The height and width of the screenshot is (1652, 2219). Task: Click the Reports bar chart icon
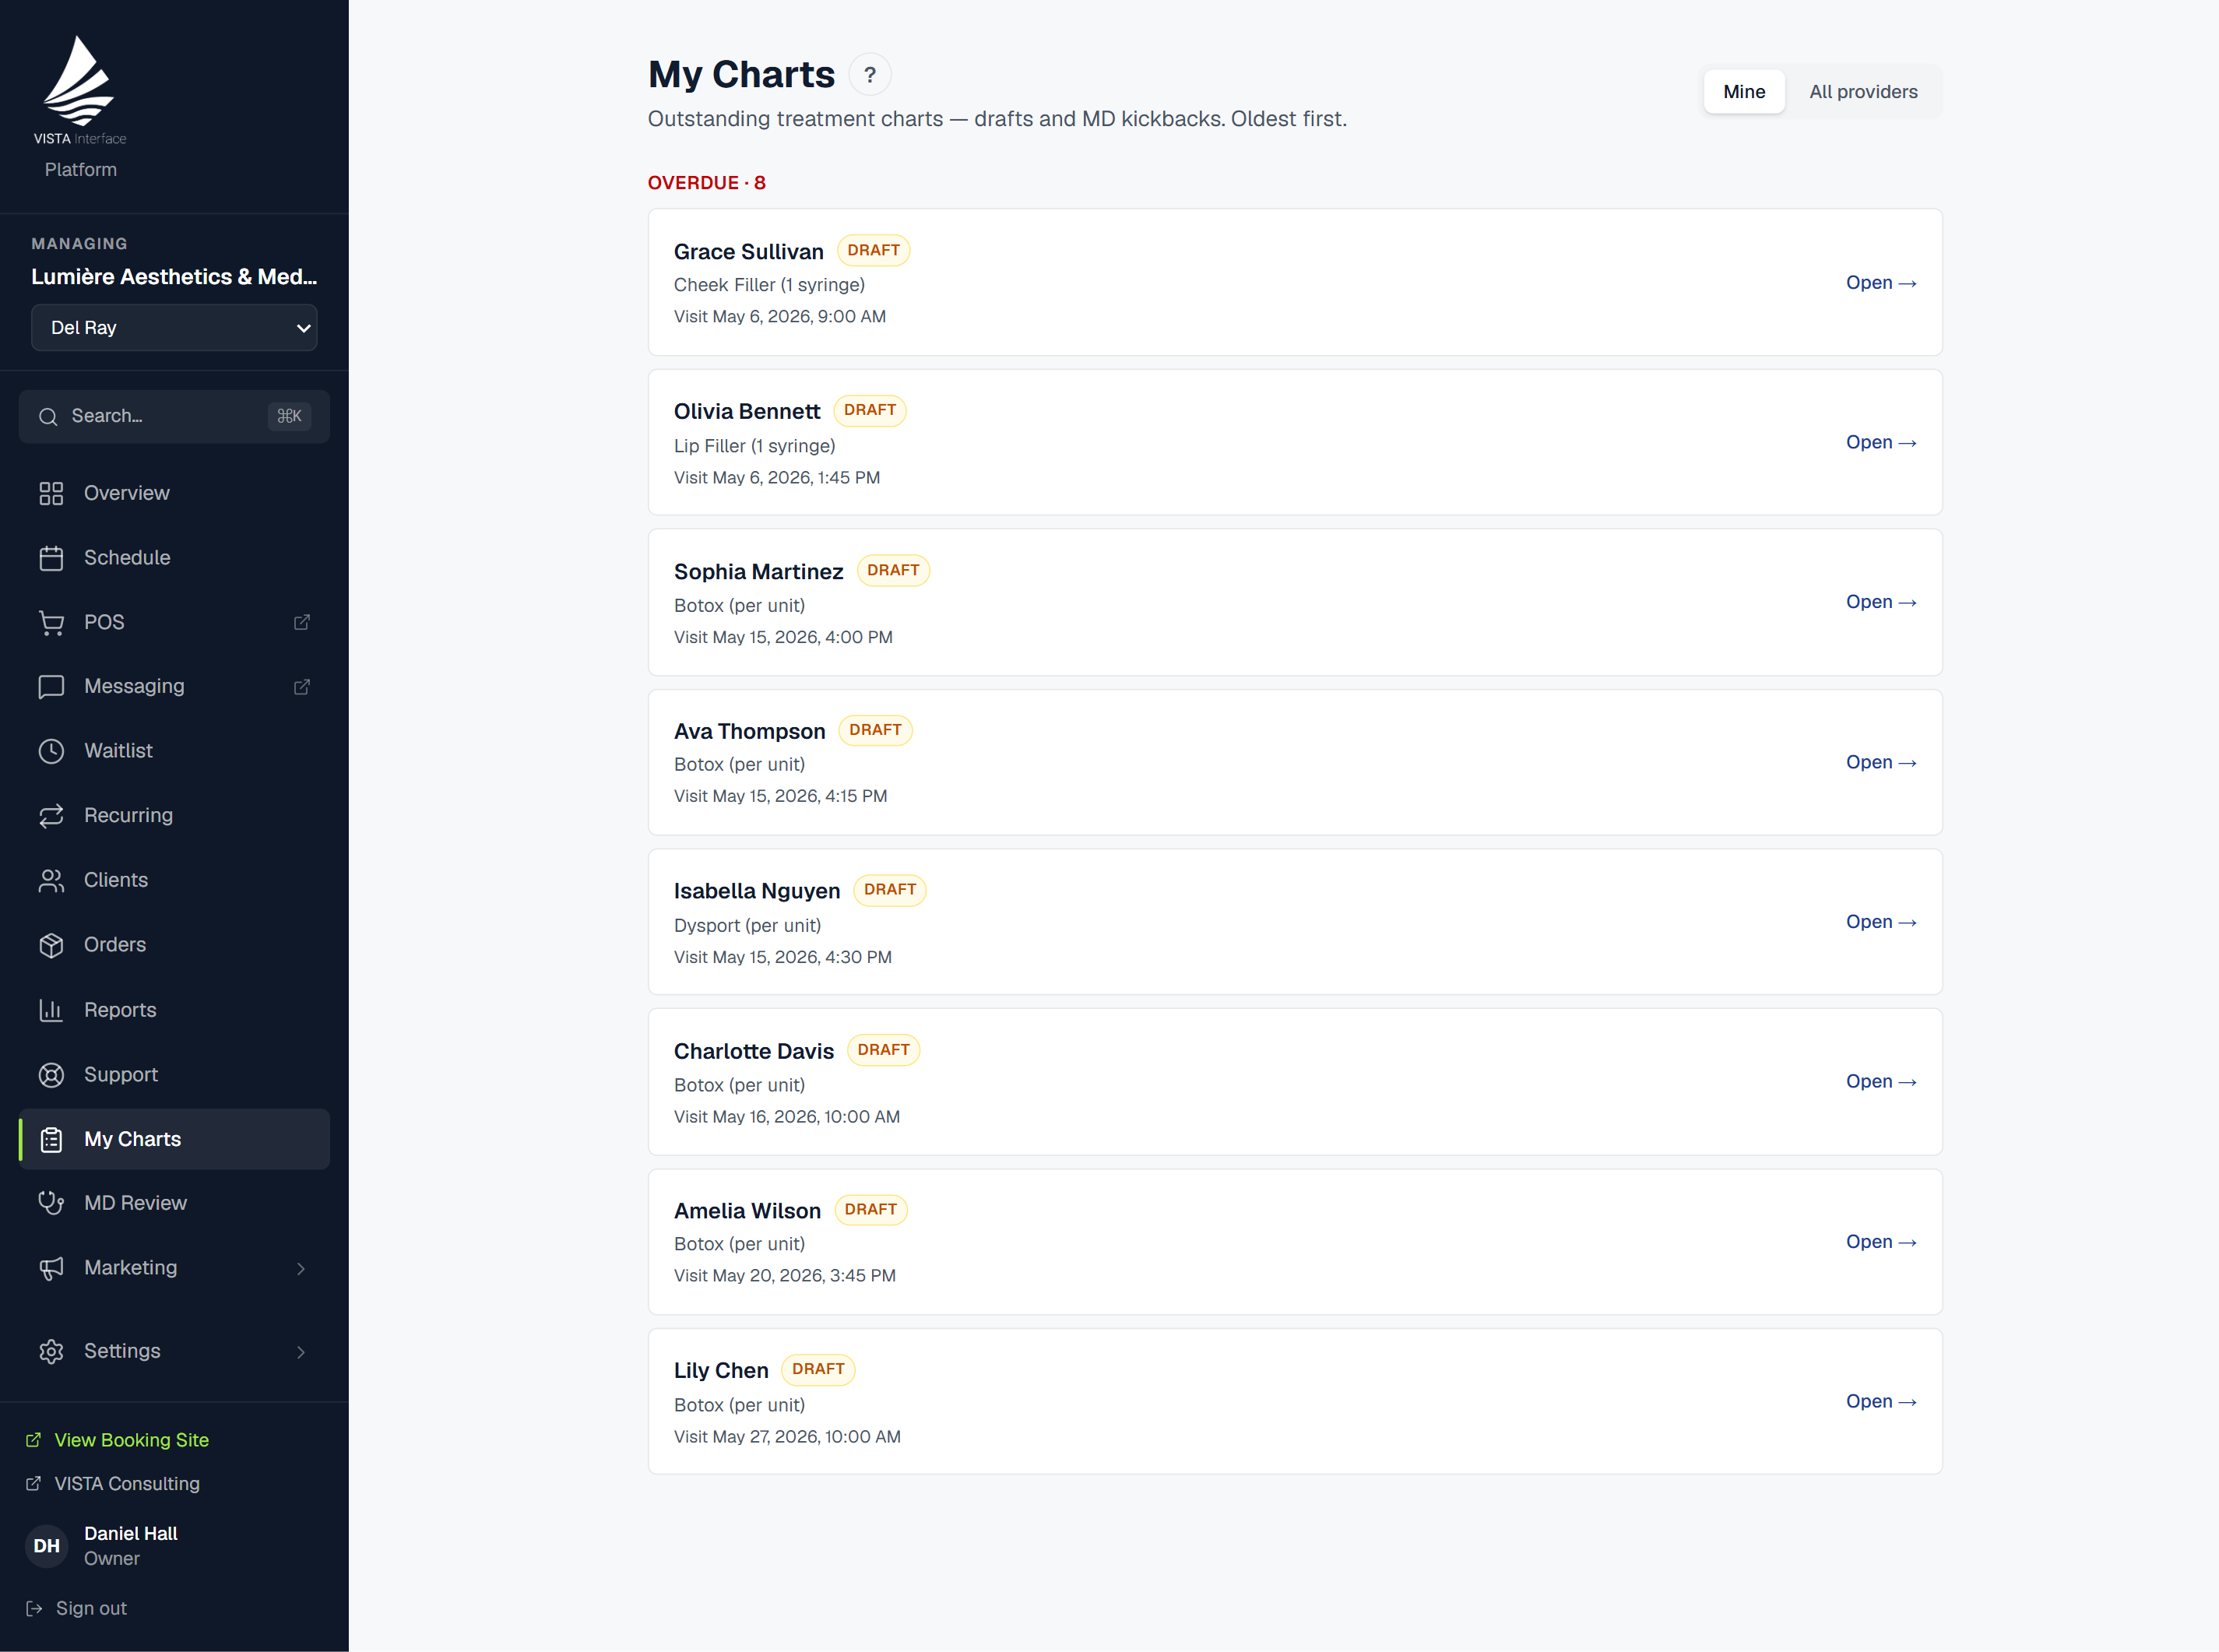(51, 1010)
